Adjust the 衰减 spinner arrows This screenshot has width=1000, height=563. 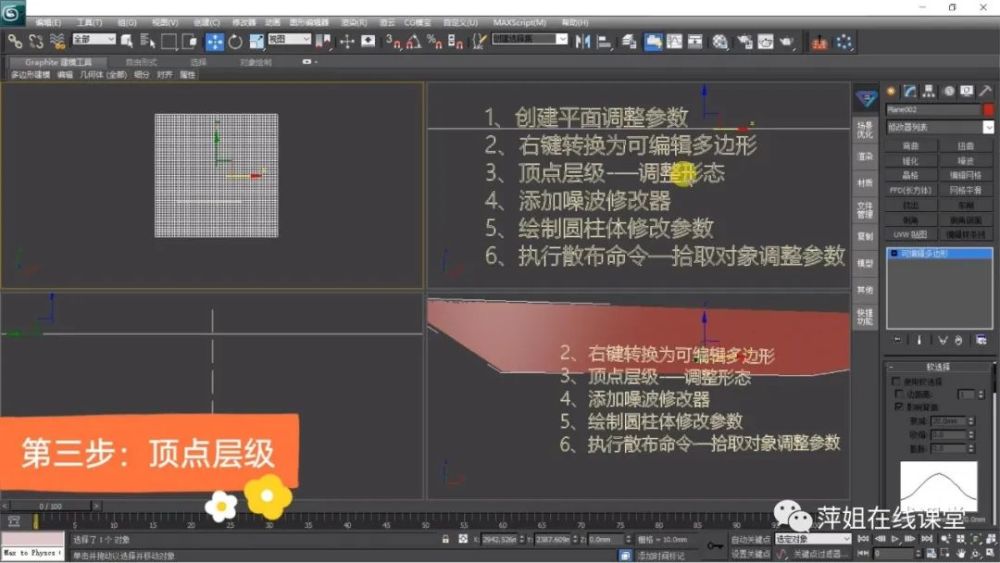(x=971, y=421)
